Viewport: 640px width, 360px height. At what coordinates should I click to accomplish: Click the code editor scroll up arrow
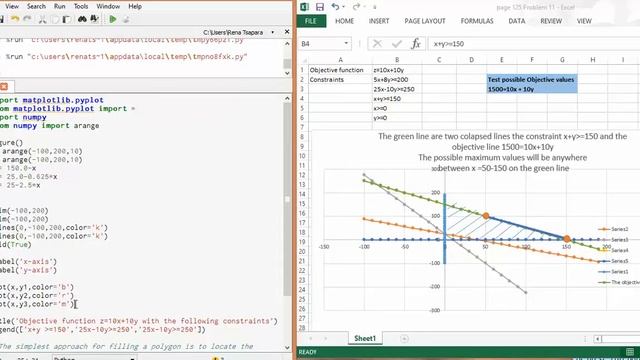[287, 98]
